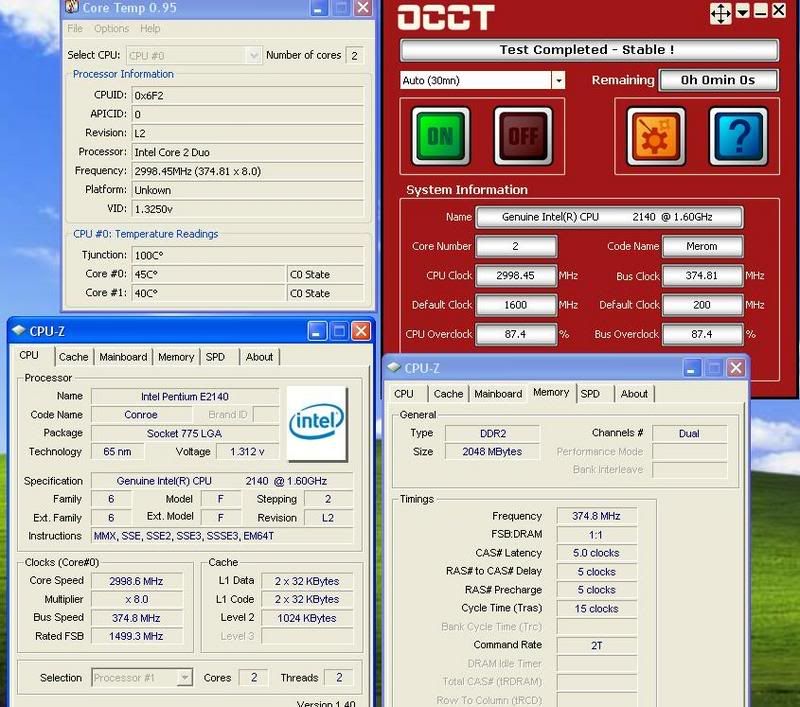Click the Remaining time field in OCCT
The image size is (800, 707).
(x=718, y=80)
